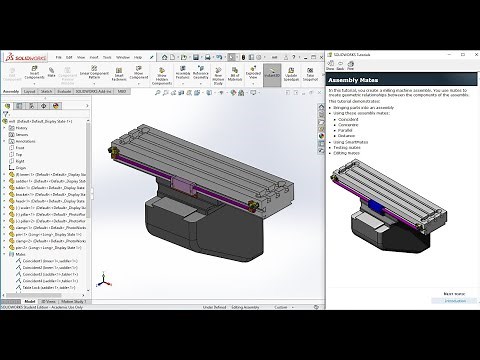
Task: Open Insert Components dropdown arrow
Action: [34, 83]
